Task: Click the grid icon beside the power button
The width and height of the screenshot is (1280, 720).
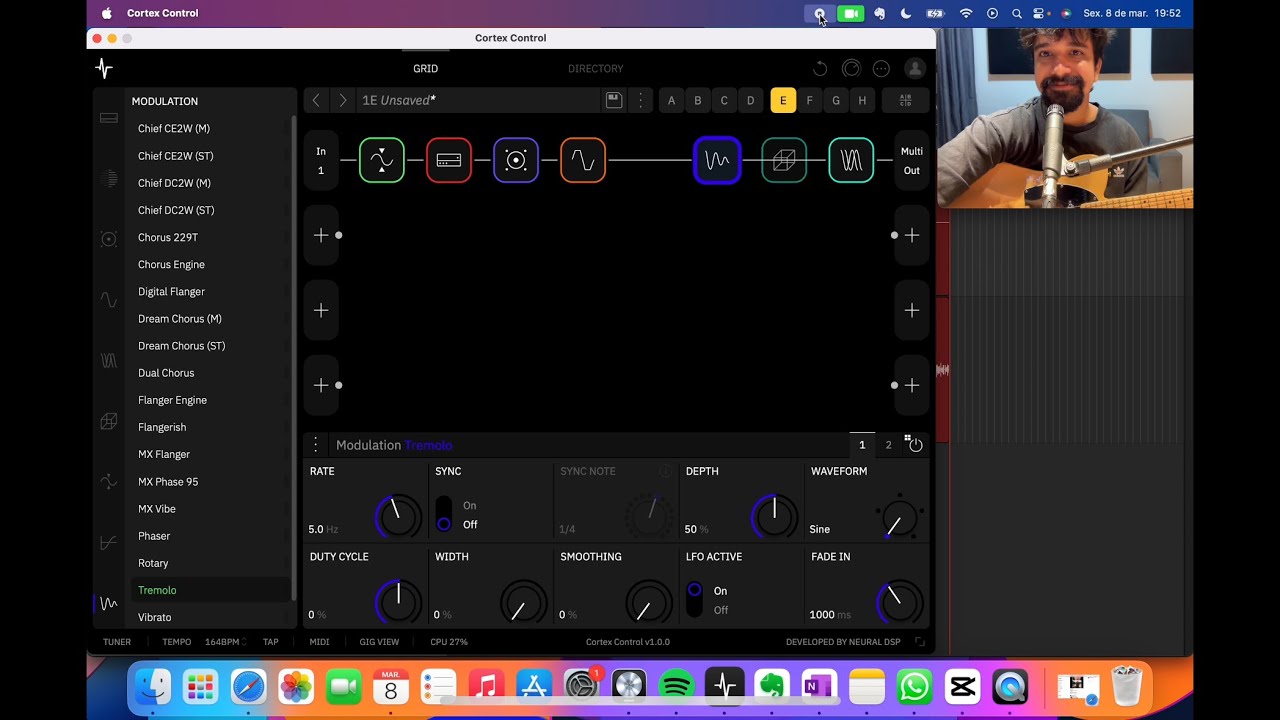Action: [x=907, y=438]
